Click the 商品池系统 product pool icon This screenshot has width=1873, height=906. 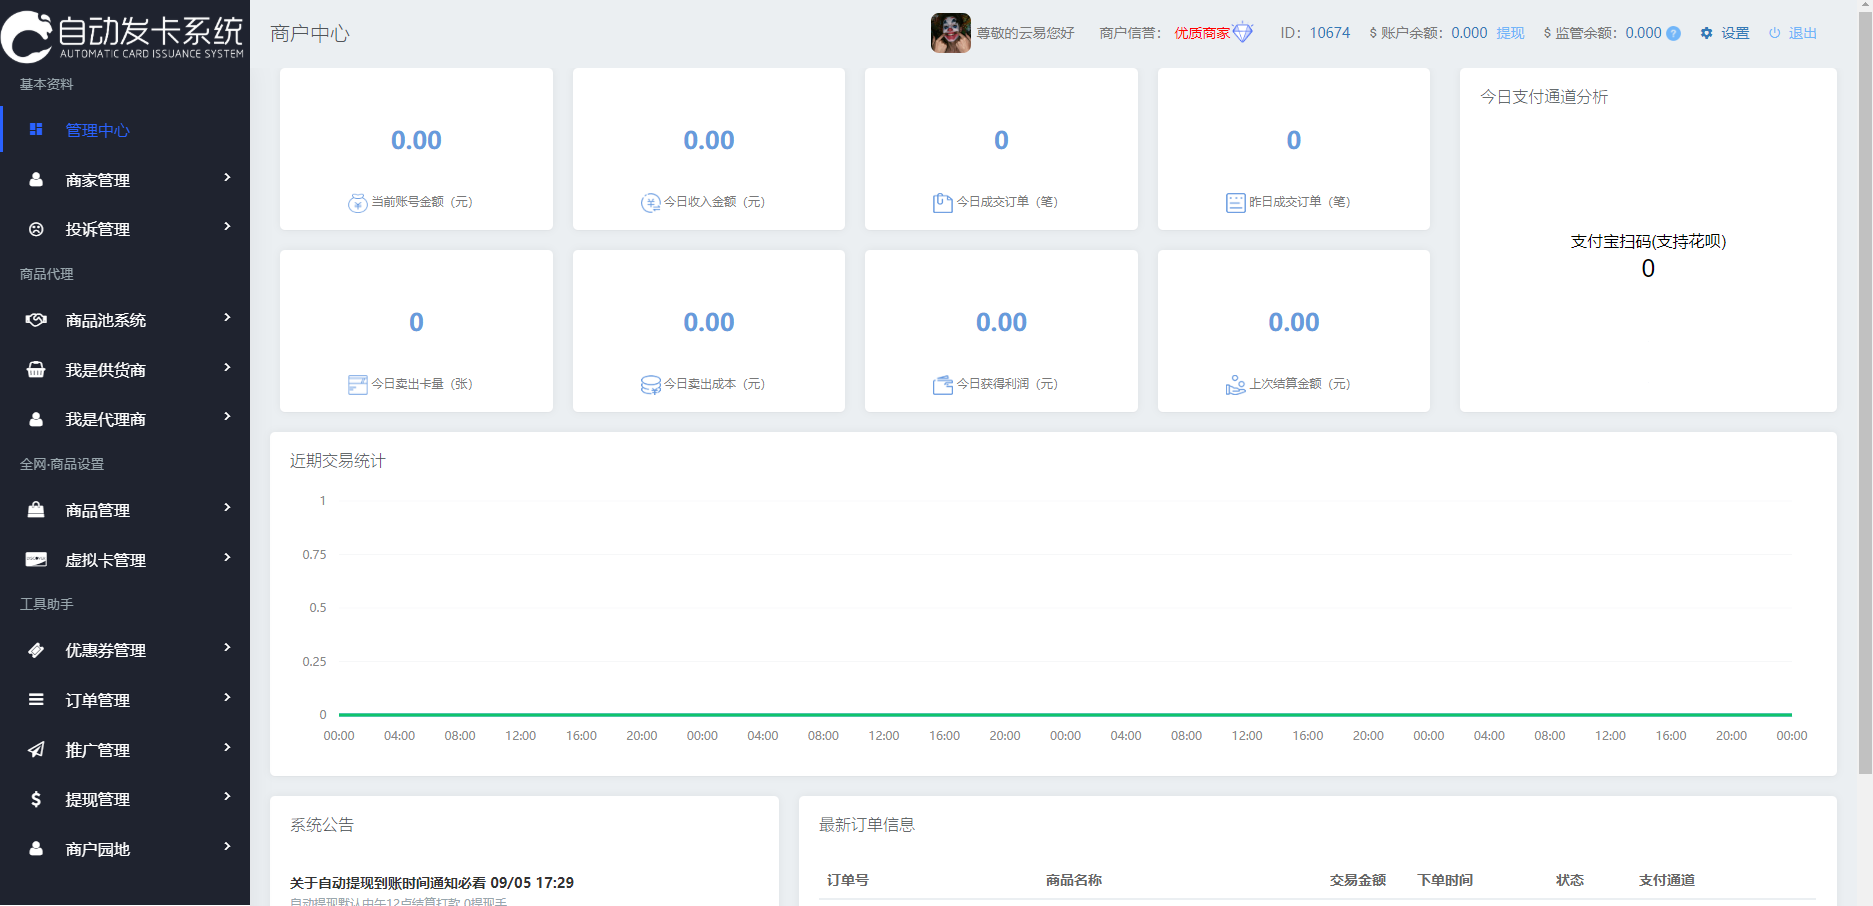36,319
